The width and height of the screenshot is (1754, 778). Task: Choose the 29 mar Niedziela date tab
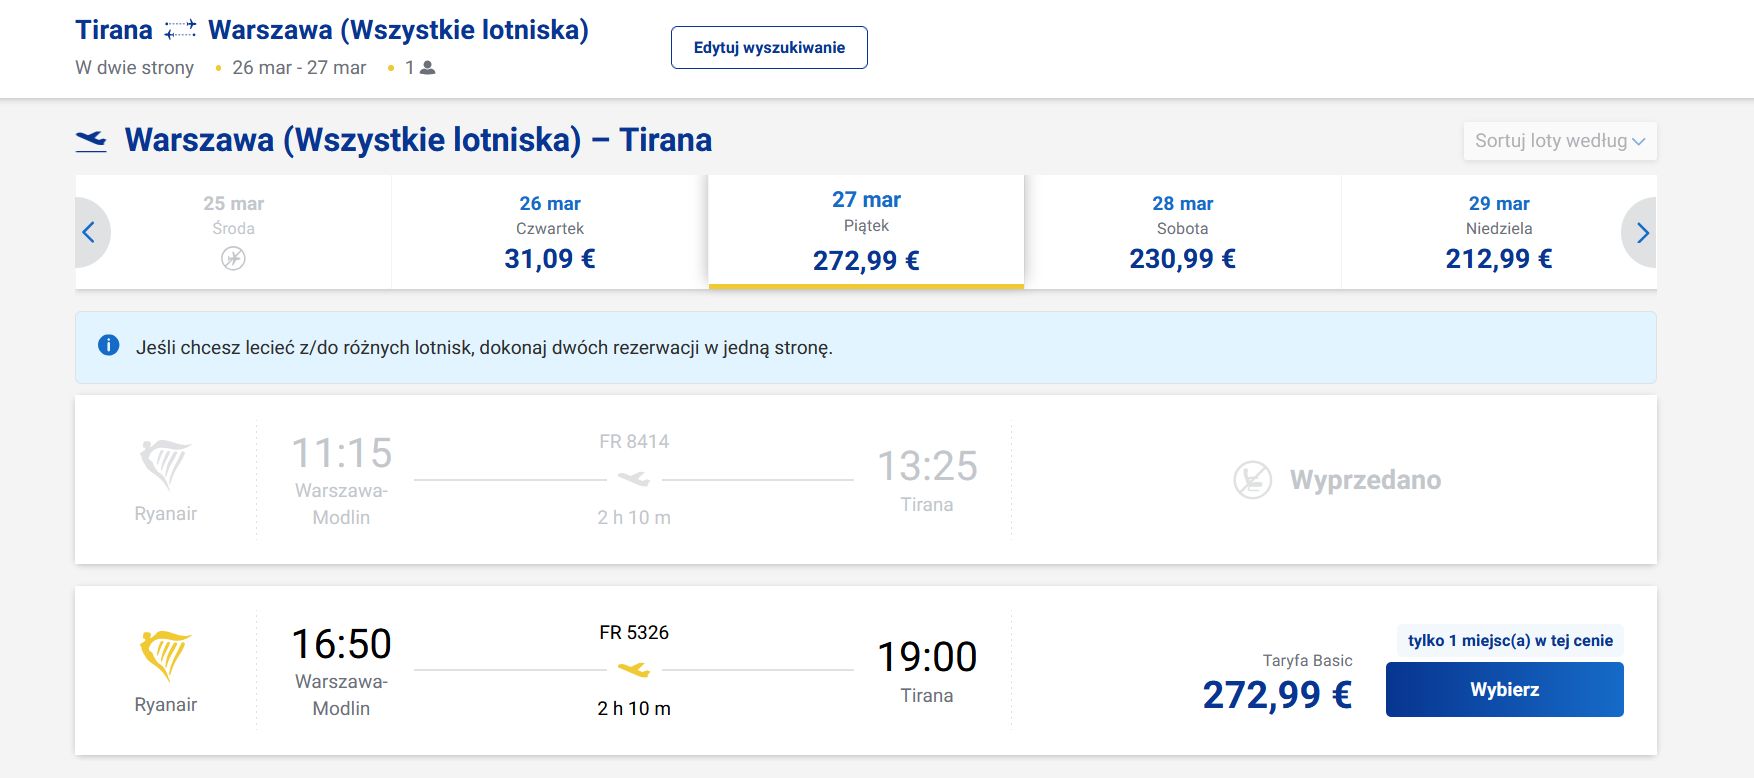tap(1498, 232)
